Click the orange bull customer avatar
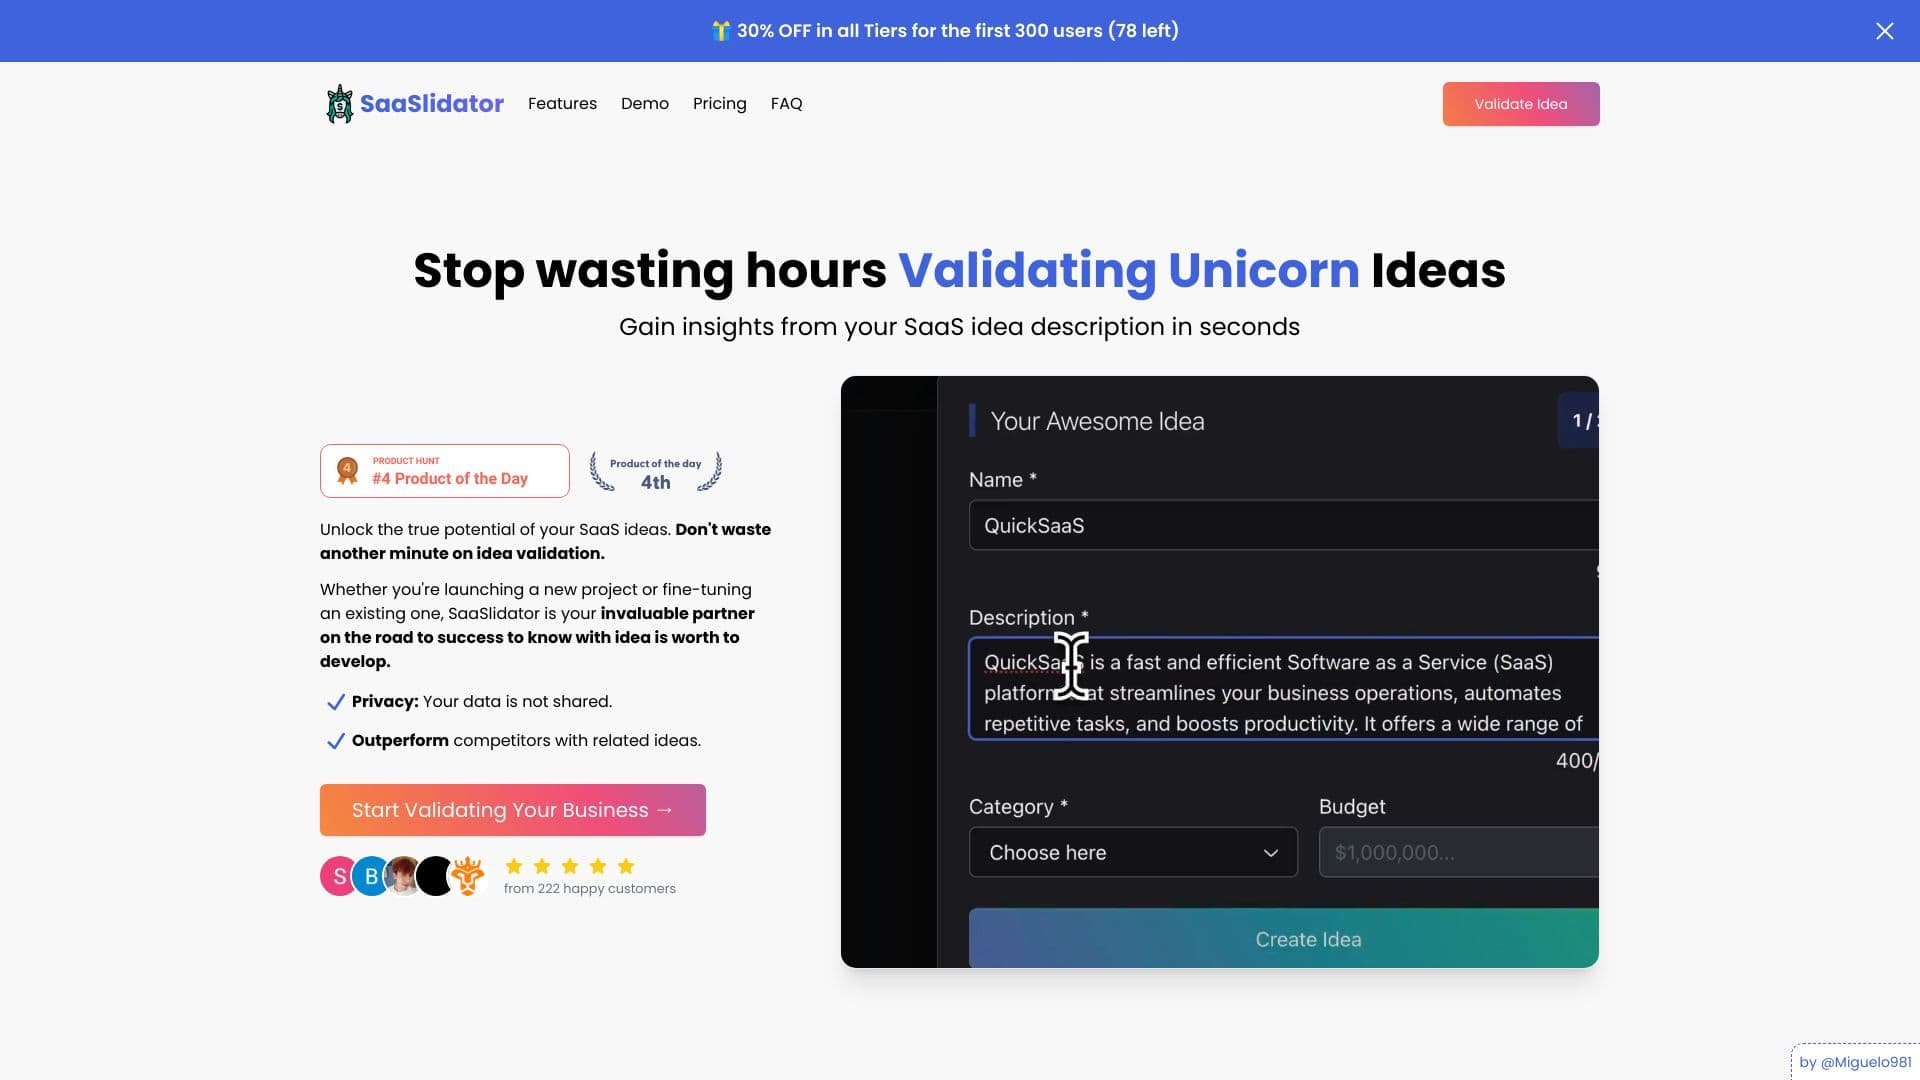Viewport: 1920px width, 1080px height. (467, 876)
